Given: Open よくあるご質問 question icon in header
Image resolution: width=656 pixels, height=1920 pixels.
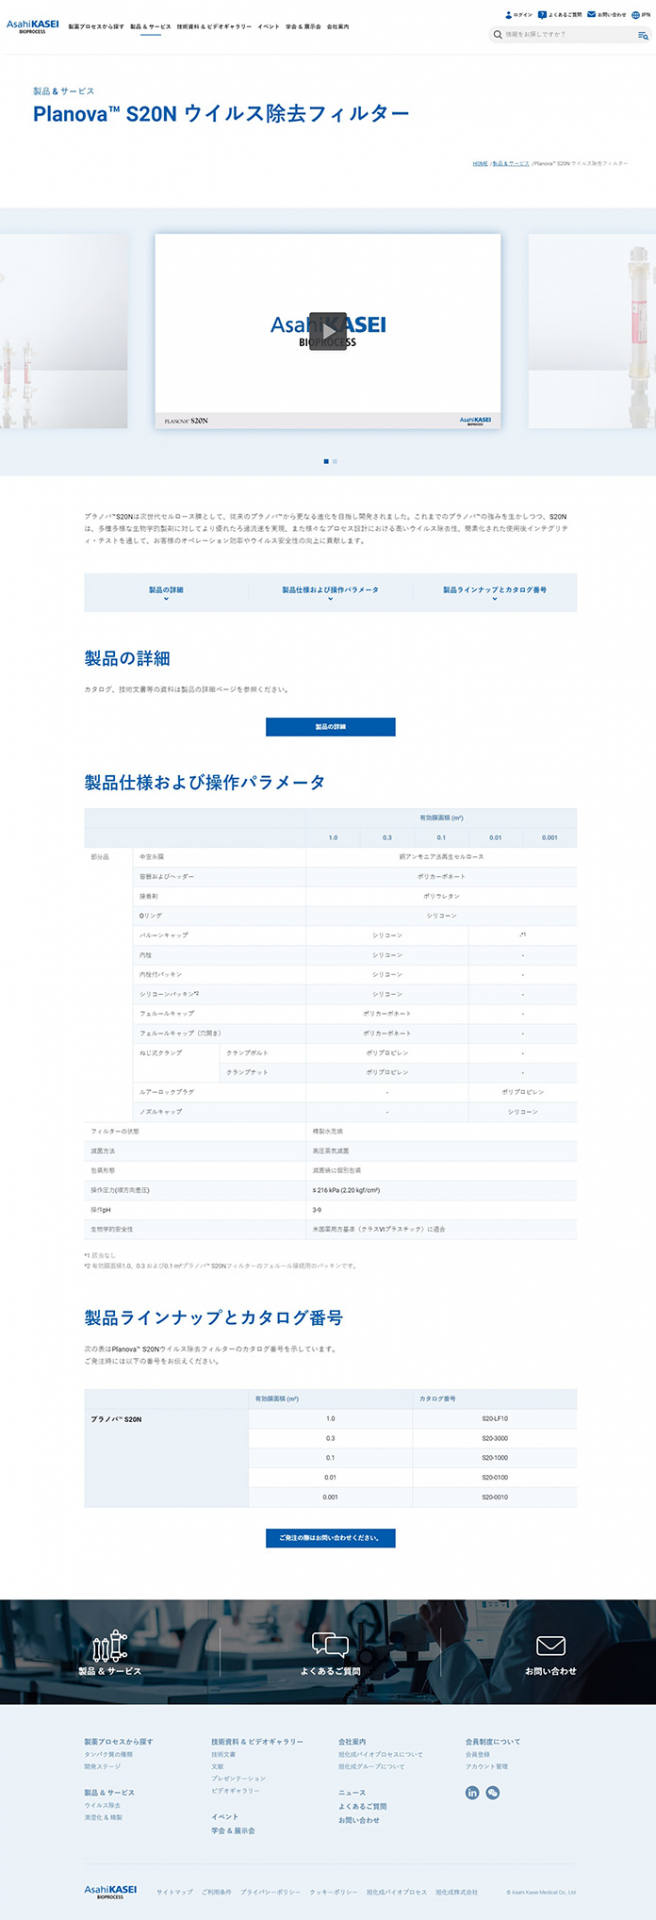Looking at the screenshot, I should pyautogui.click(x=542, y=15).
